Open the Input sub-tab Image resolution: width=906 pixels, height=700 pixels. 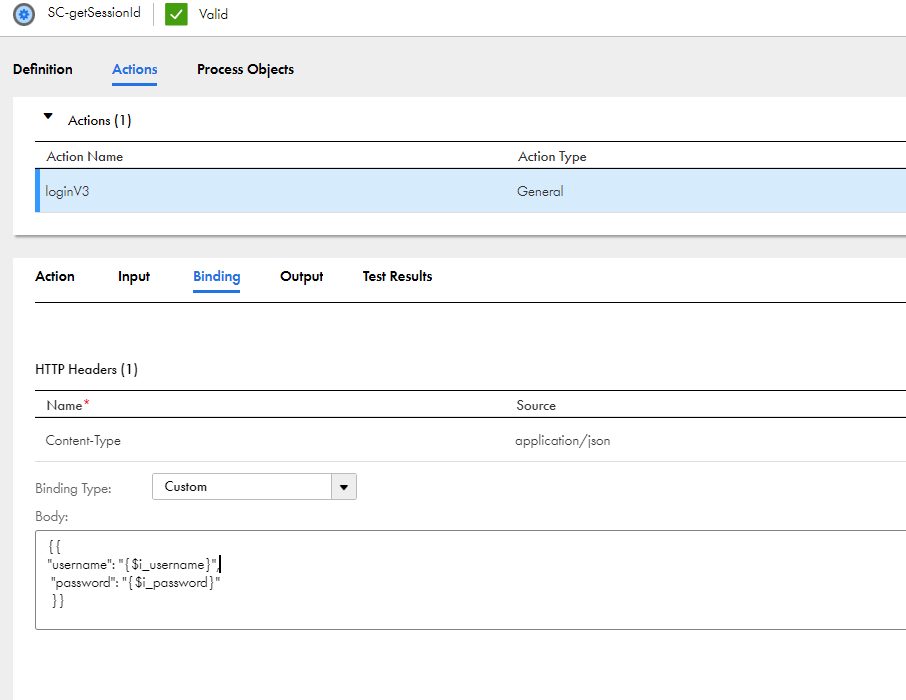point(134,277)
